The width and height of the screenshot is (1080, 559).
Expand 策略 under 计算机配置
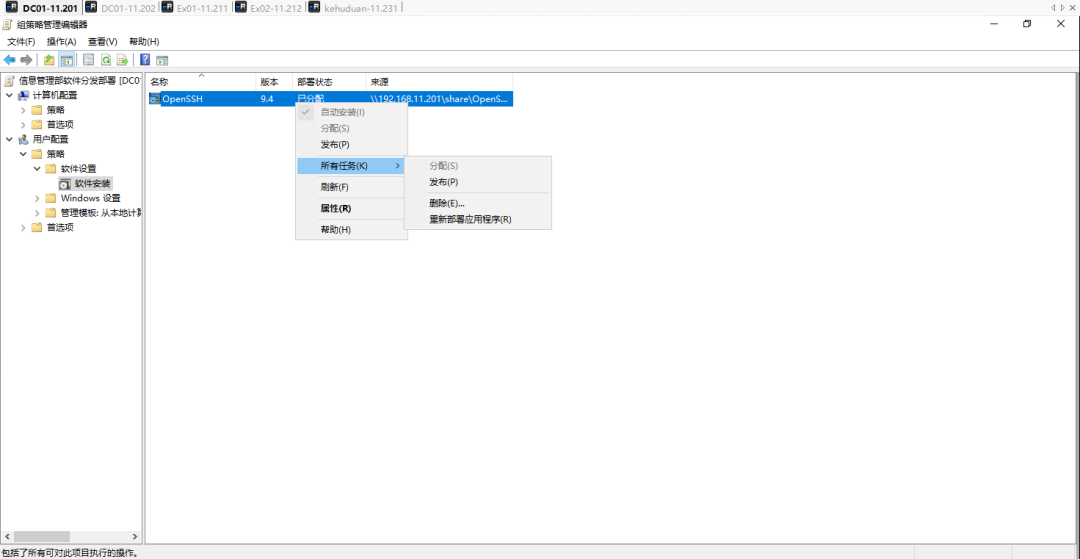[x=23, y=110]
